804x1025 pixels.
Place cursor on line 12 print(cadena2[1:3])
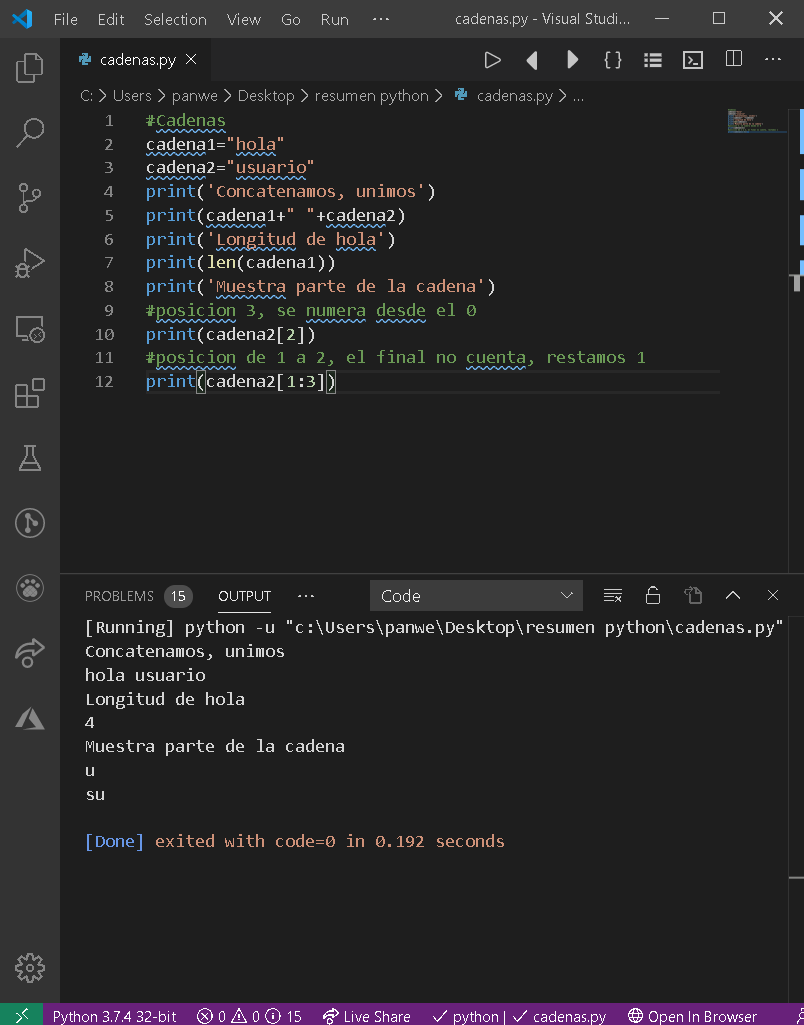241,381
